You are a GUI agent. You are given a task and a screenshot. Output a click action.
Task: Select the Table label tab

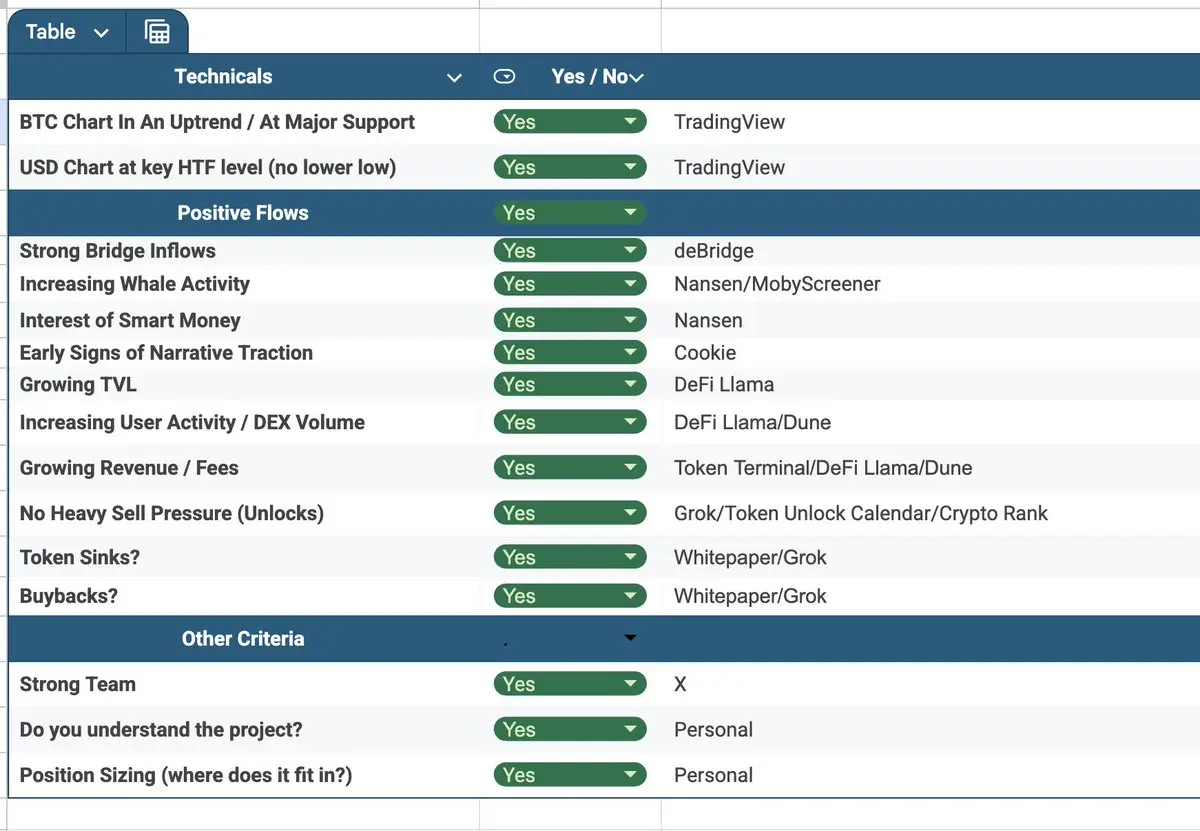50,32
